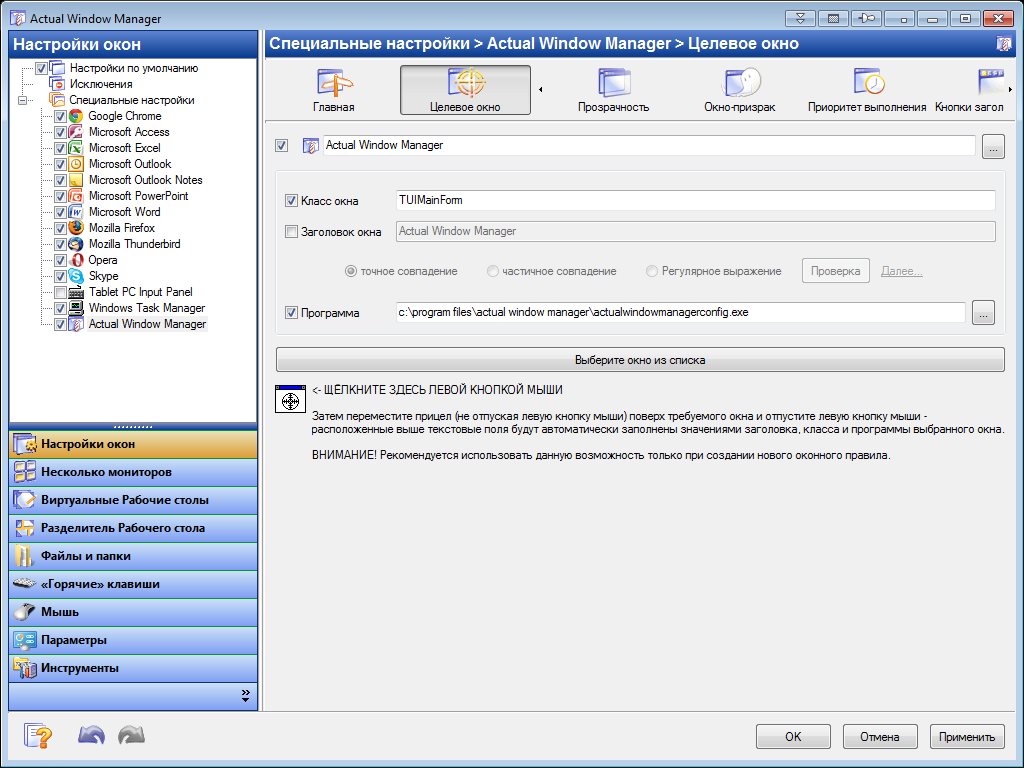The height and width of the screenshot is (768, 1024).
Task: Click the crosshair window finder icon
Action: click(290, 398)
